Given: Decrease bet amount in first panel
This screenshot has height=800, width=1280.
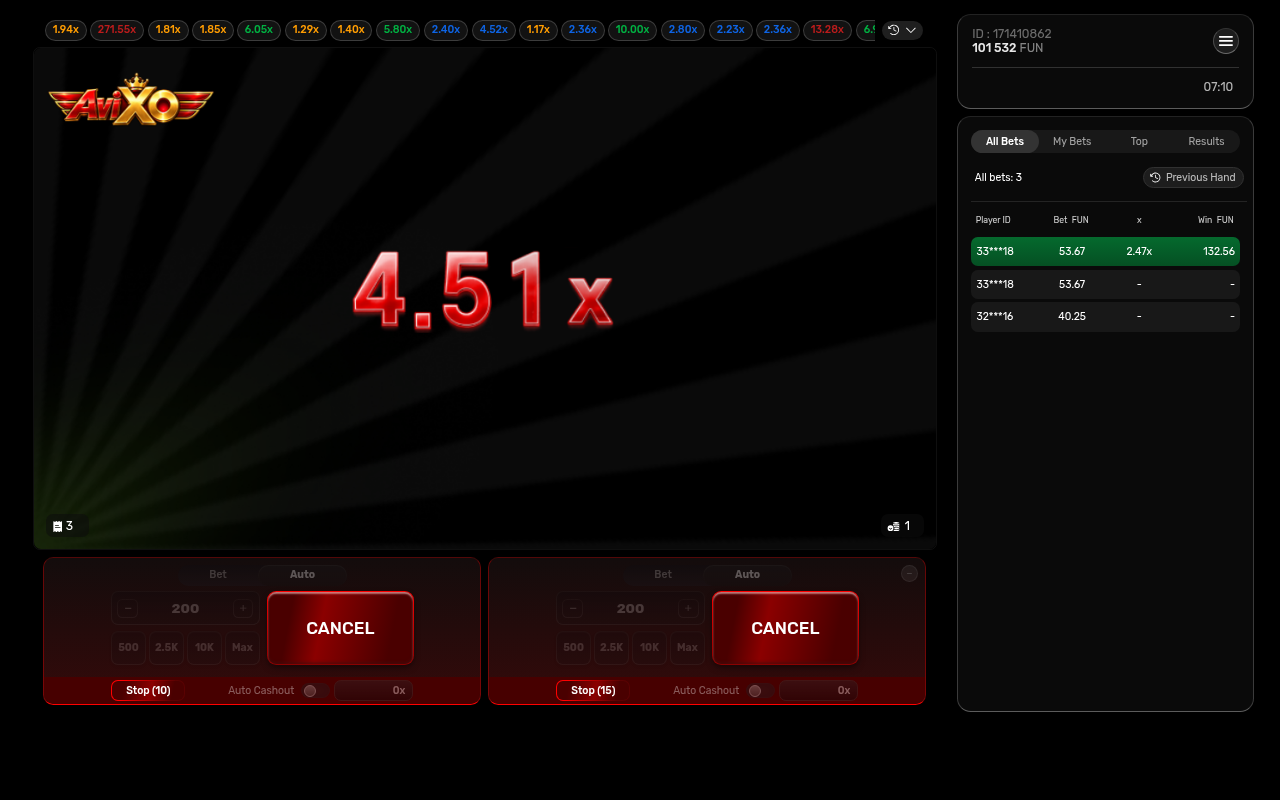Looking at the screenshot, I should point(128,608).
